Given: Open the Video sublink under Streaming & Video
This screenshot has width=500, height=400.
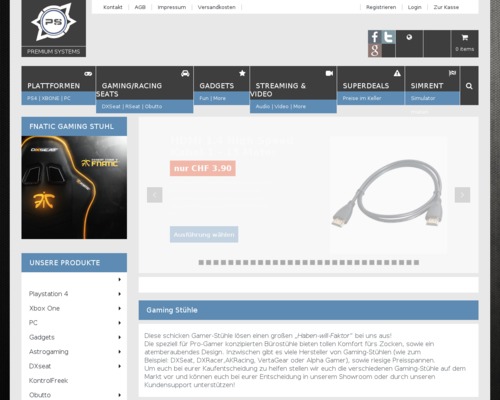Looking at the screenshot, I should point(282,106).
